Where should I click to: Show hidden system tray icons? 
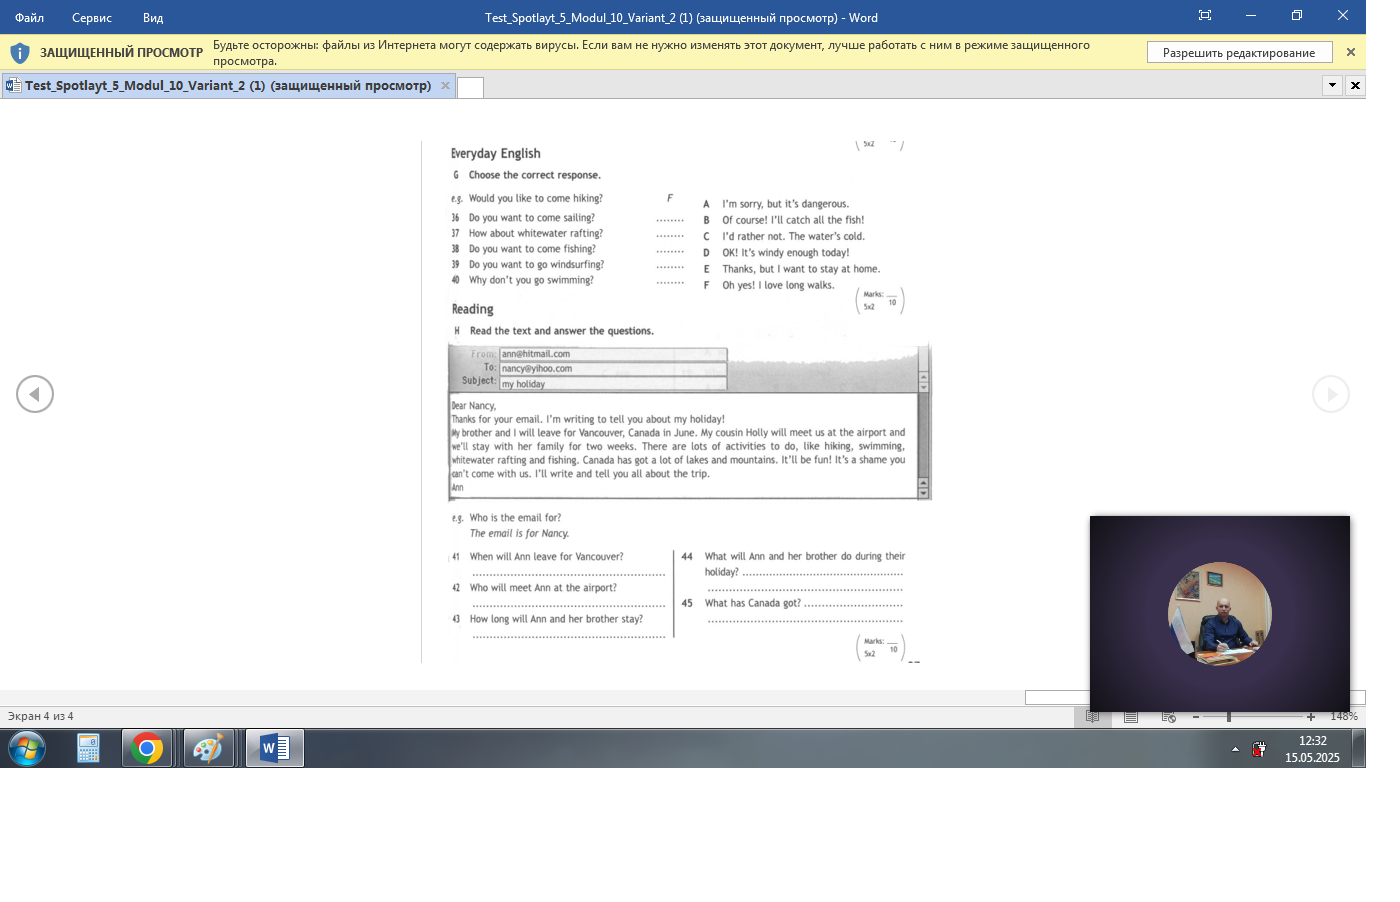(1235, 749)
